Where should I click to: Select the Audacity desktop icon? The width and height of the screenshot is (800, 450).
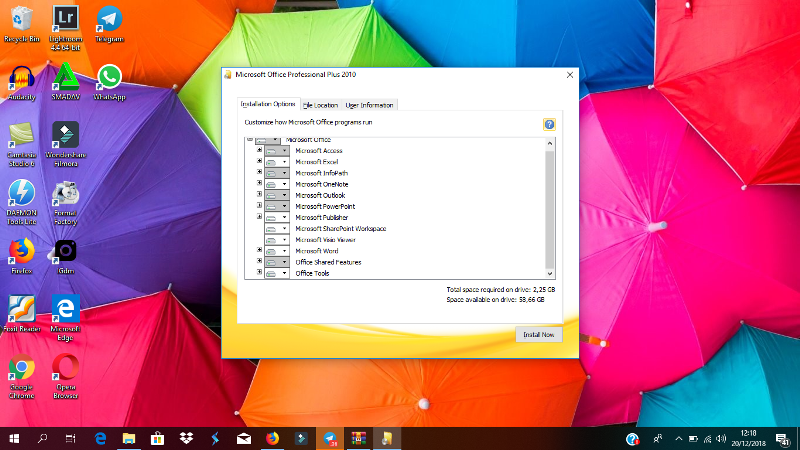click(x=21, y=83)
